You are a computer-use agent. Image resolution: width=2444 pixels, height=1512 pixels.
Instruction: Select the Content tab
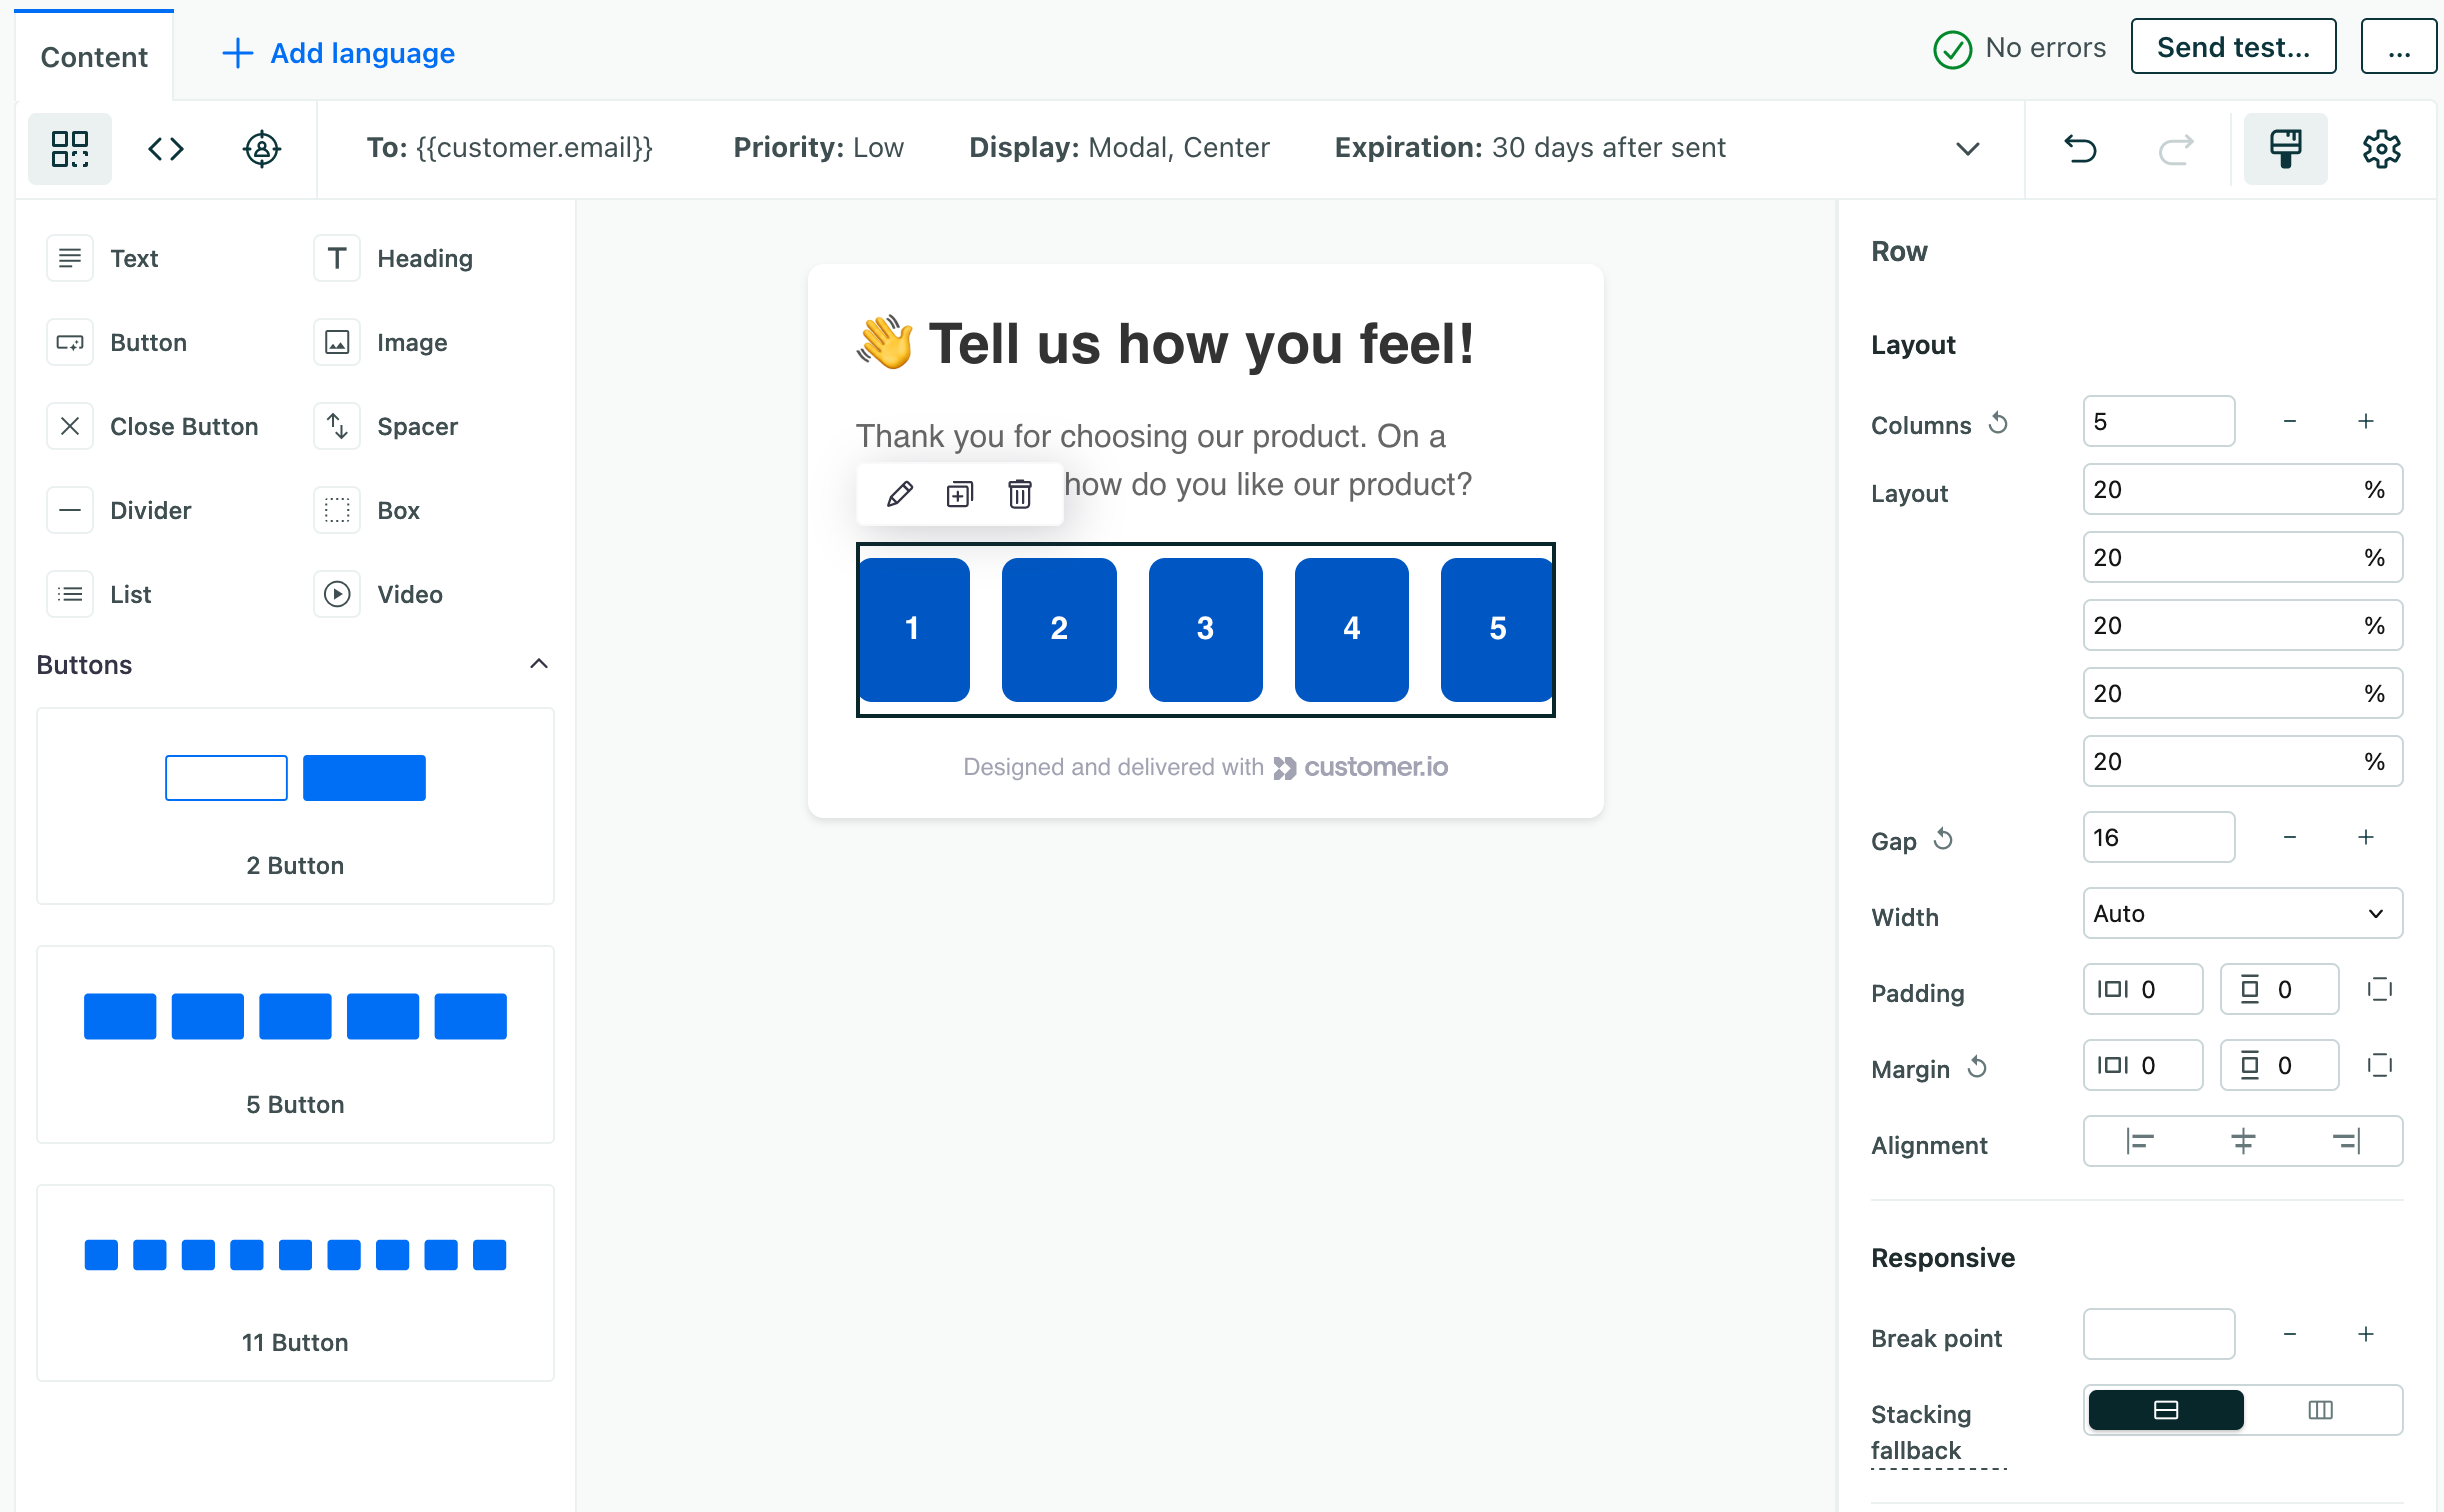[x=94, y=57]
